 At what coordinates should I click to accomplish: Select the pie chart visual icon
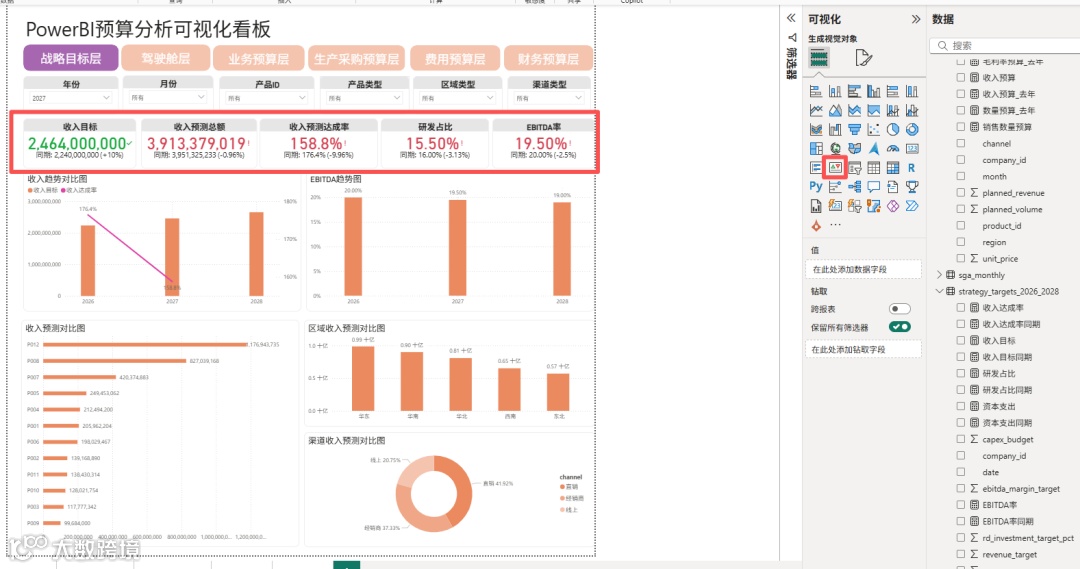point(893,129)
